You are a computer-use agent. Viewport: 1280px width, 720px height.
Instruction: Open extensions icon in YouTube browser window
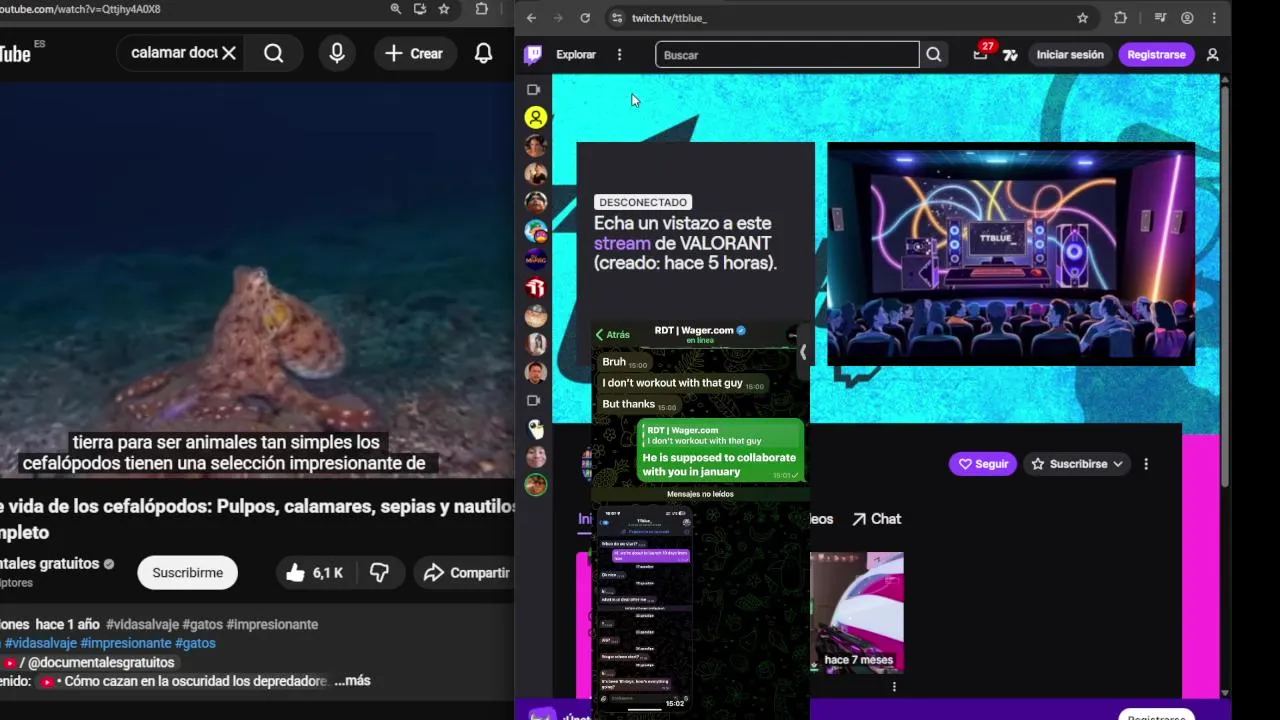tap(482, 9)
